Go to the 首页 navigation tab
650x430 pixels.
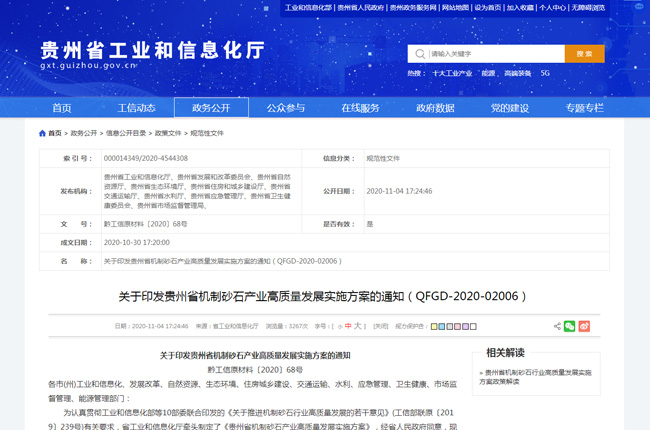pyautogui.click(x=62, y=108)
